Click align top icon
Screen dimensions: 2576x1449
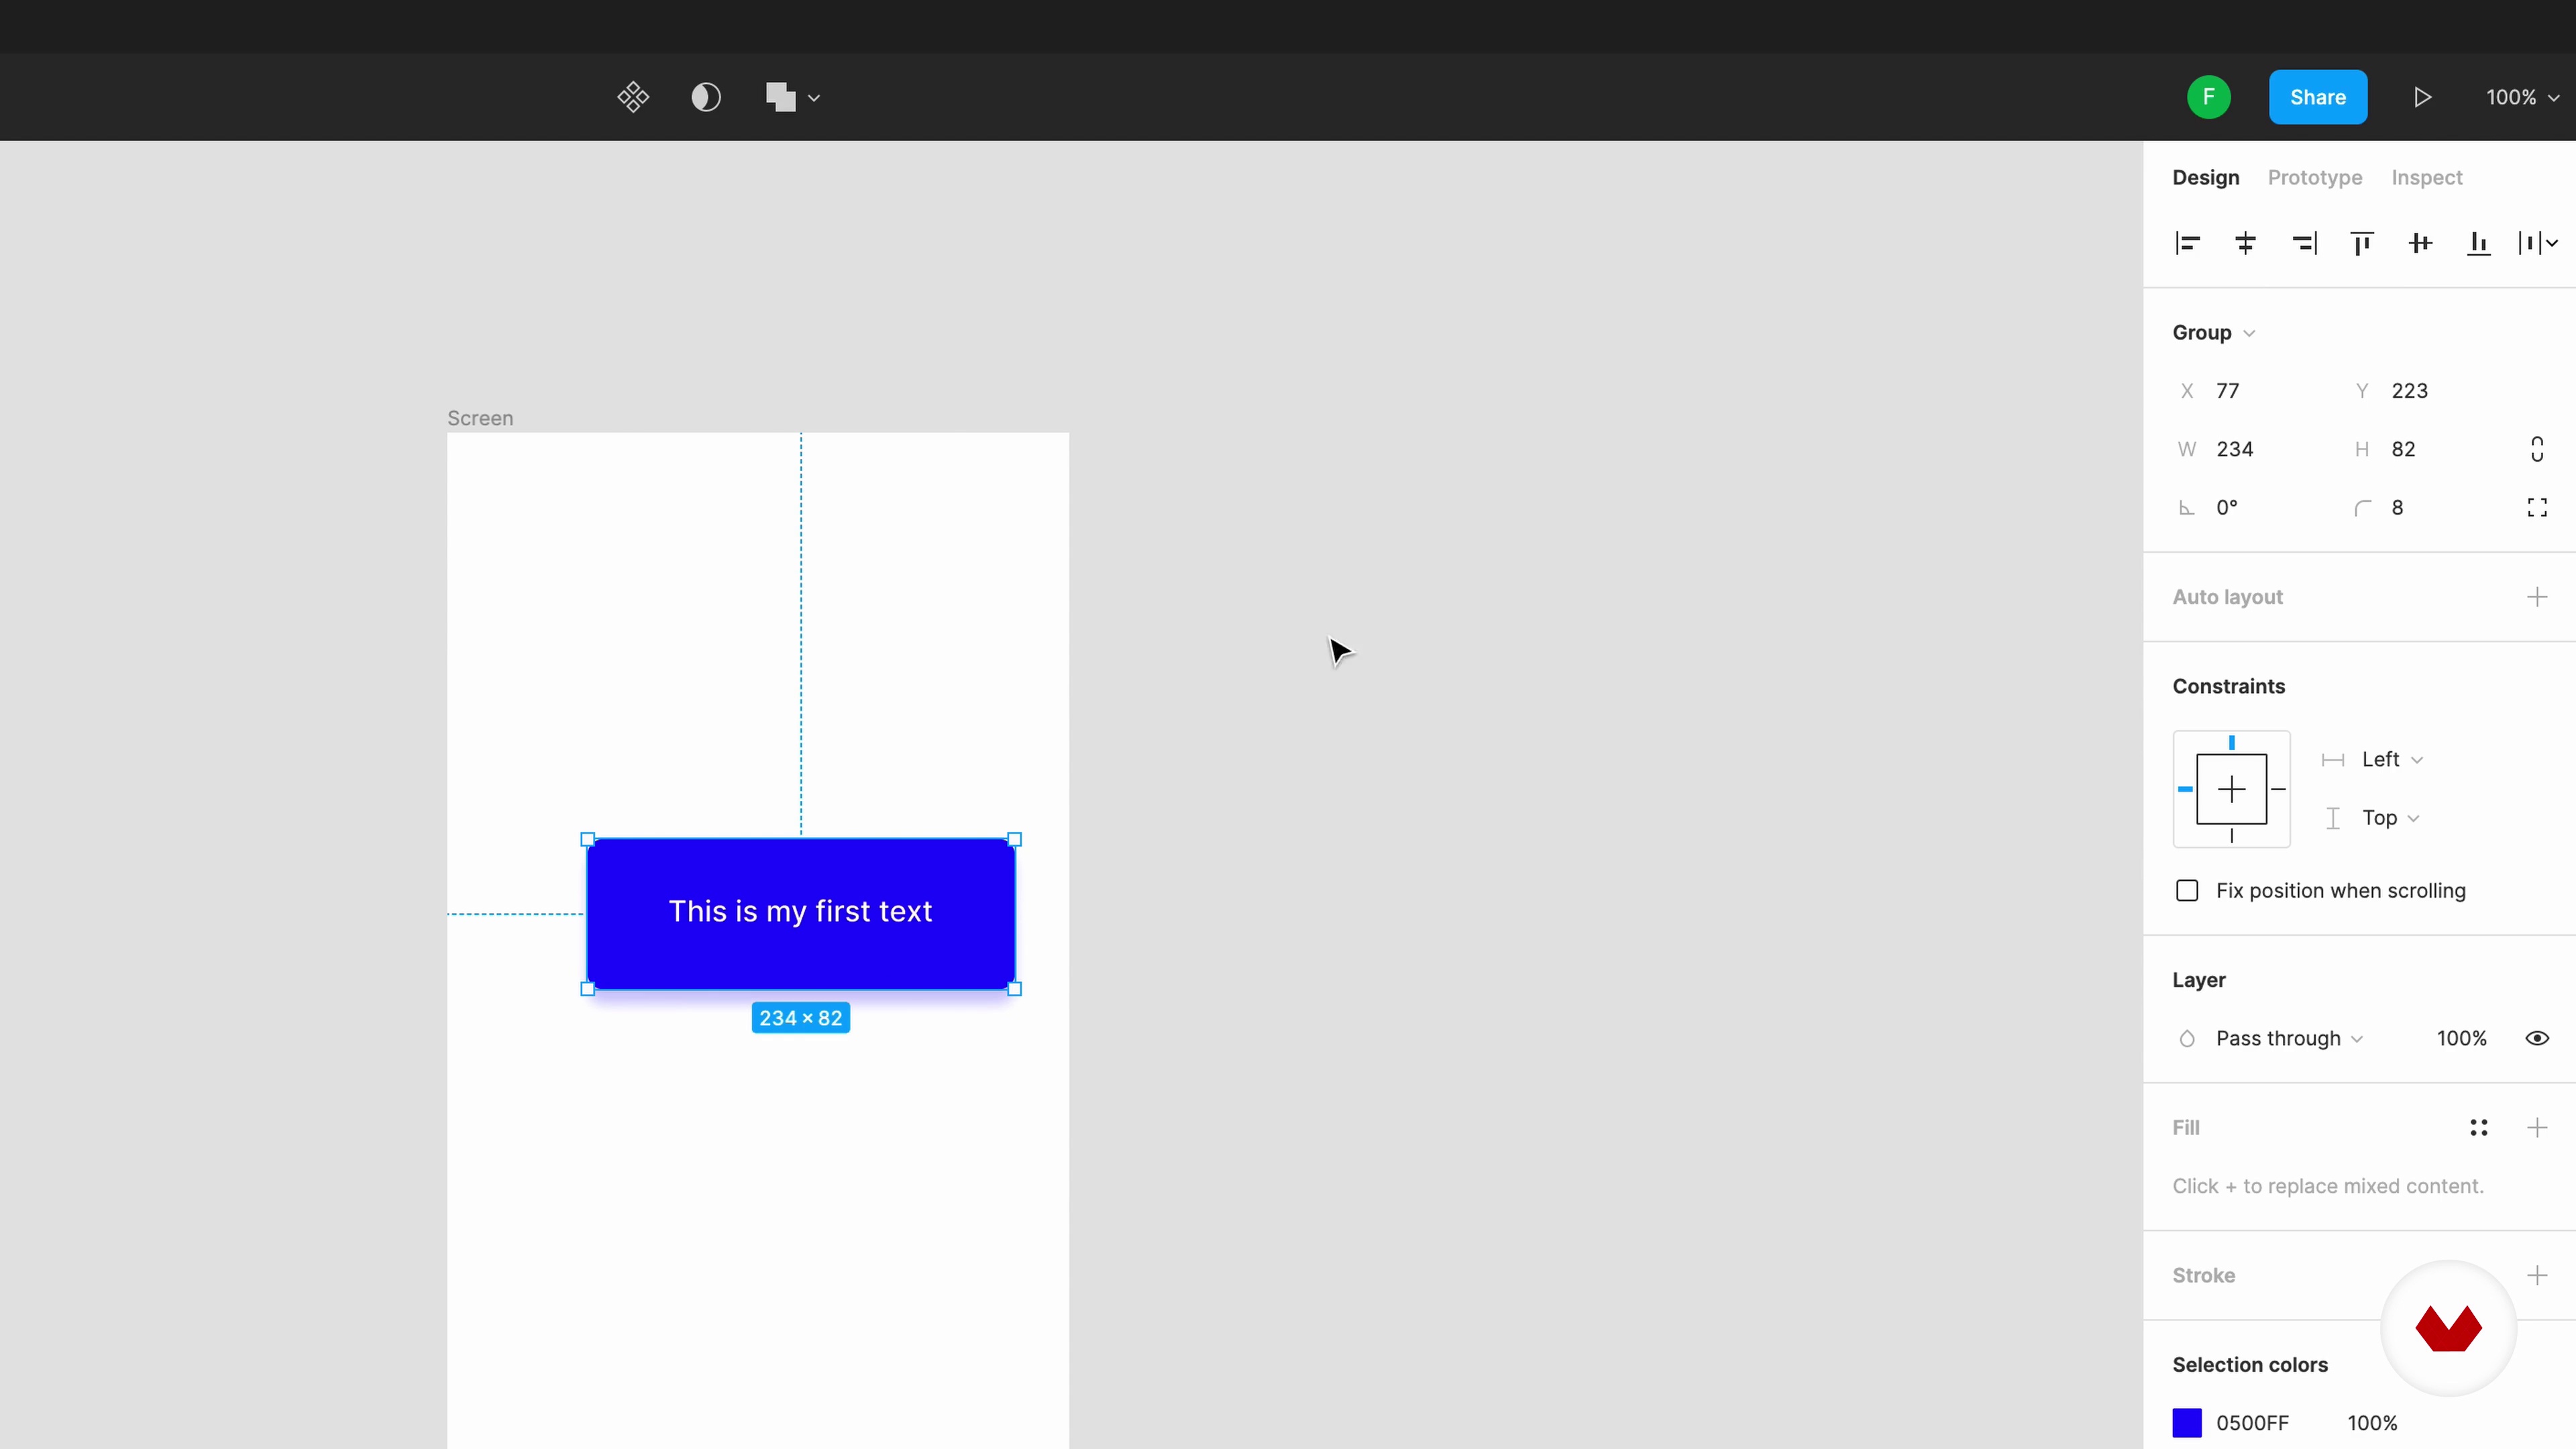click(x=2362, y=243)
